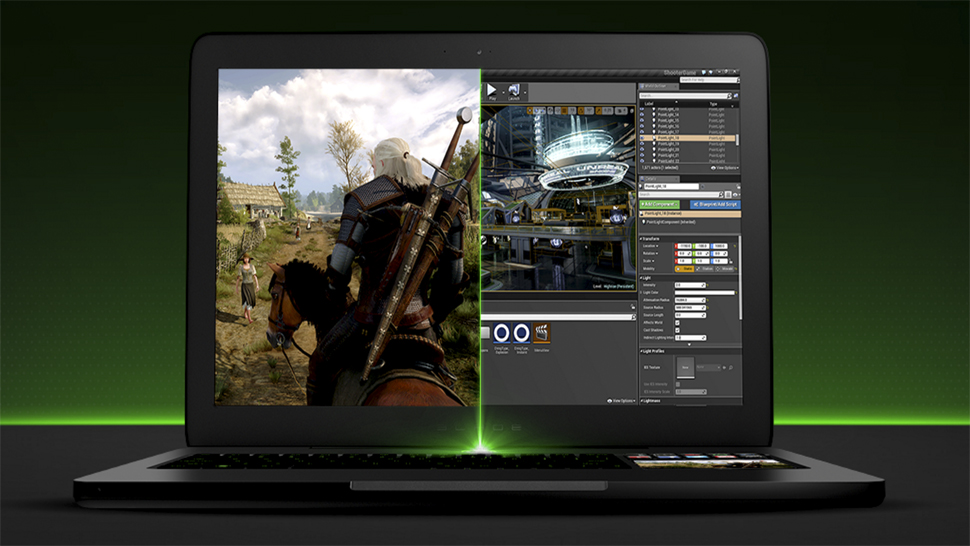Toggle surface snapping icon in viewport
The image size is (970, 546).
pos(558,111)
